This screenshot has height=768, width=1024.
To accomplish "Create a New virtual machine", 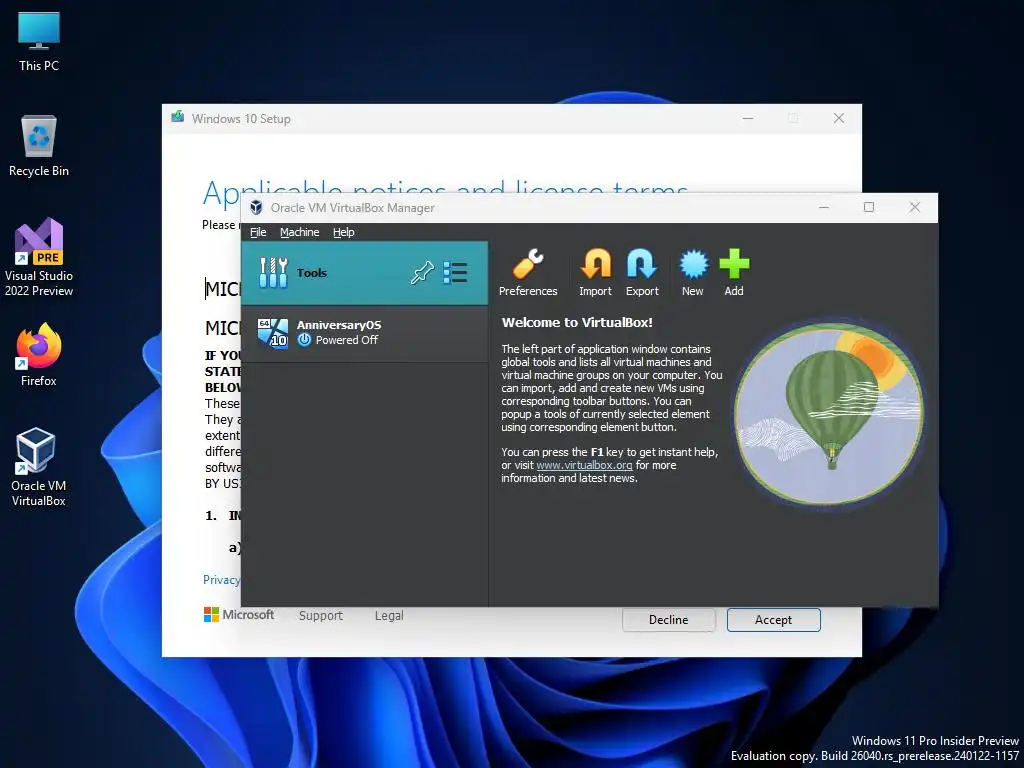I will [x=692, y=273].
